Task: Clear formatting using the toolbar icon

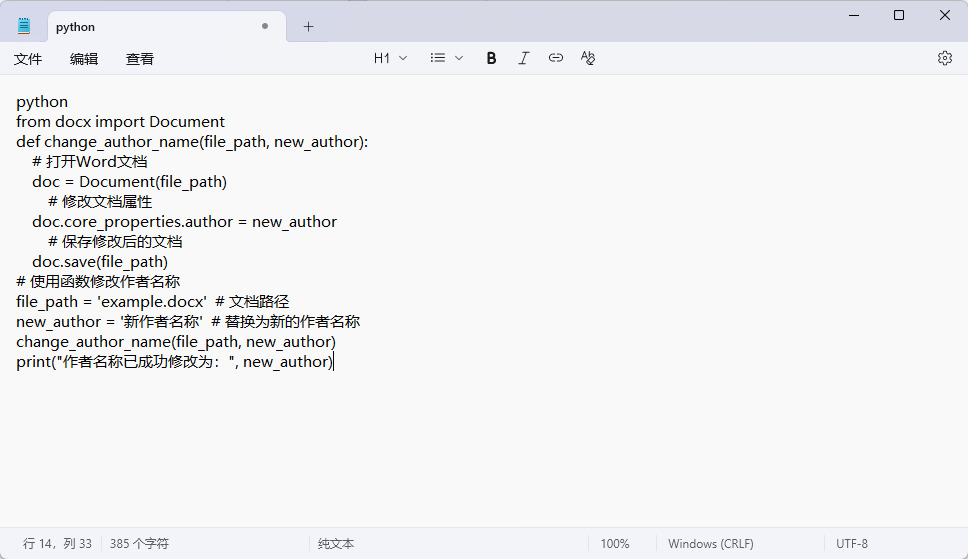Action: 588,58
